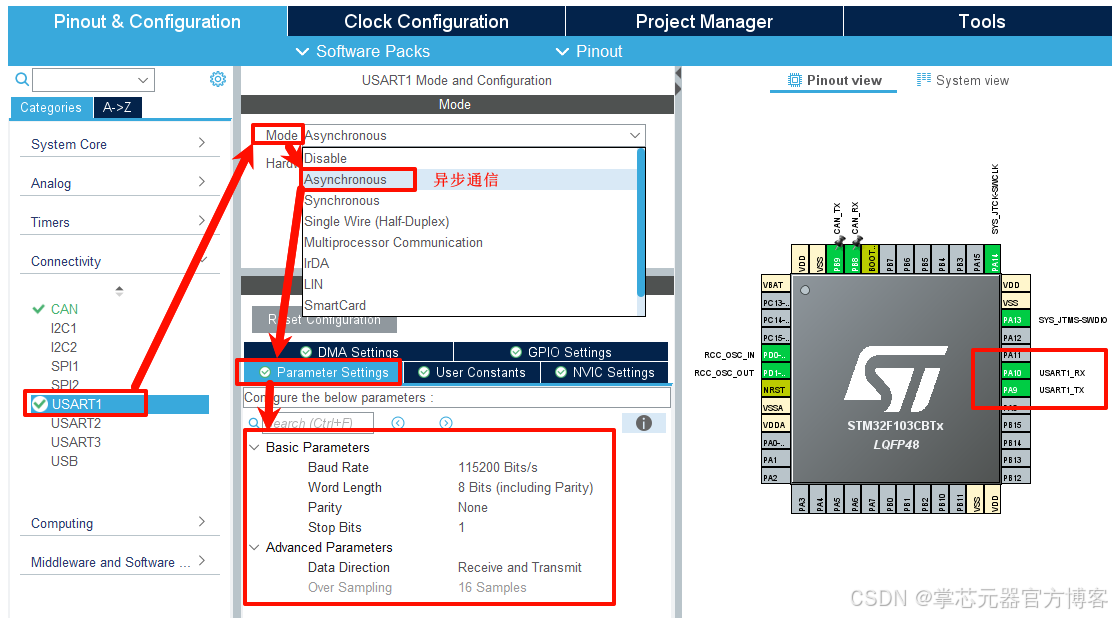Select pin PA12 on the chip

click(1016, 338)
